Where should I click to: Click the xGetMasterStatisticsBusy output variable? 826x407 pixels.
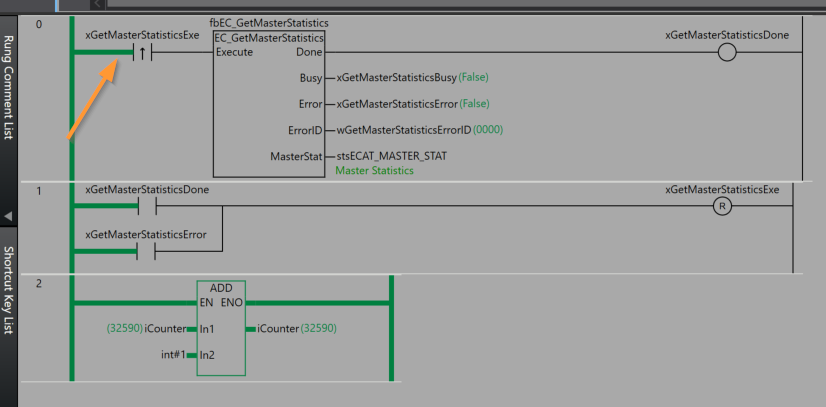[396, 77]
